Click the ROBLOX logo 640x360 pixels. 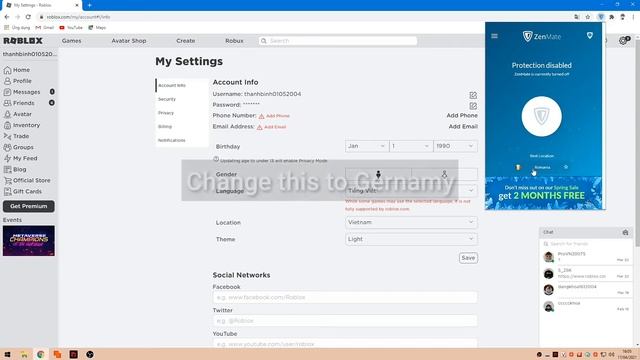coord(23,40)
